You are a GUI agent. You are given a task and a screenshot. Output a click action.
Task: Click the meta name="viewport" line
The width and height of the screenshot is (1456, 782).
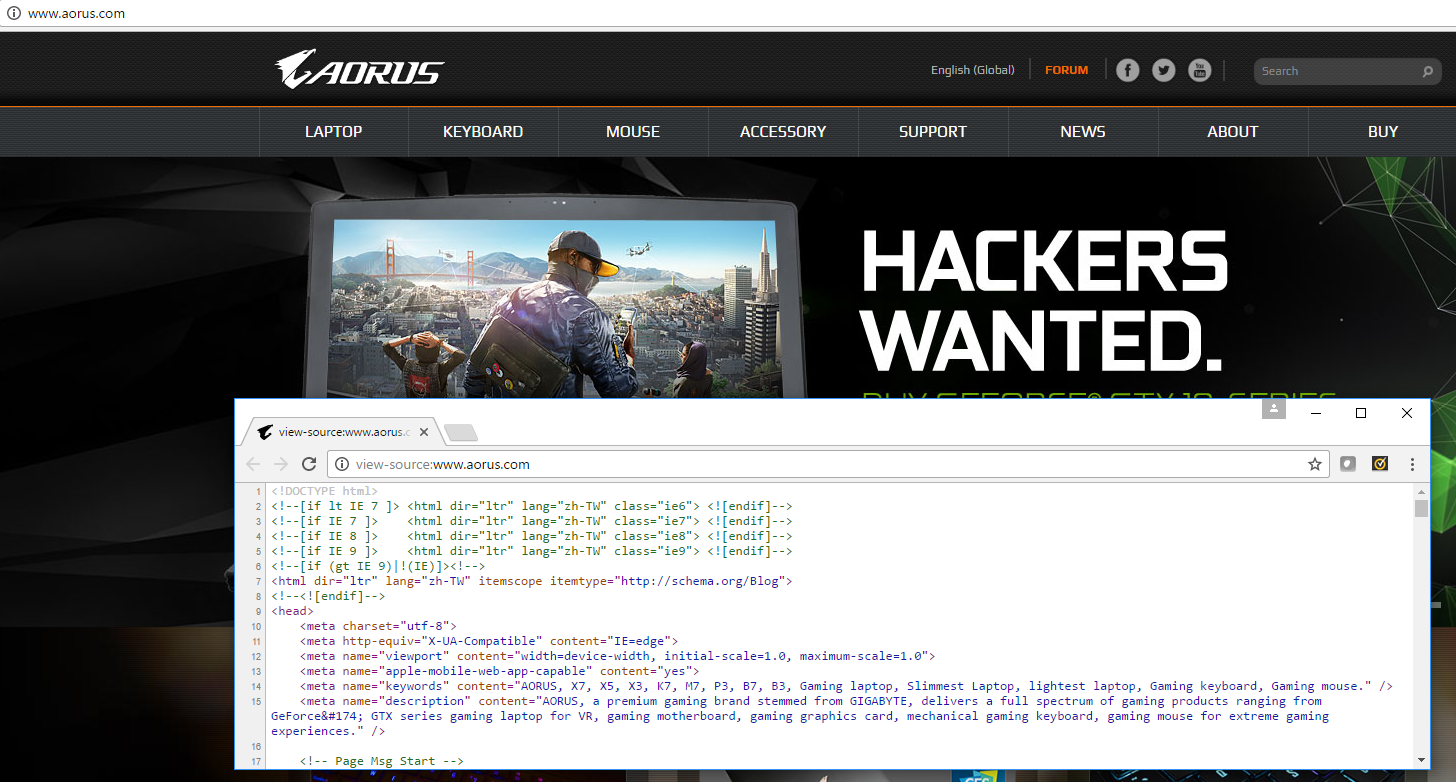pyautogui.click(x=617, y=656)
